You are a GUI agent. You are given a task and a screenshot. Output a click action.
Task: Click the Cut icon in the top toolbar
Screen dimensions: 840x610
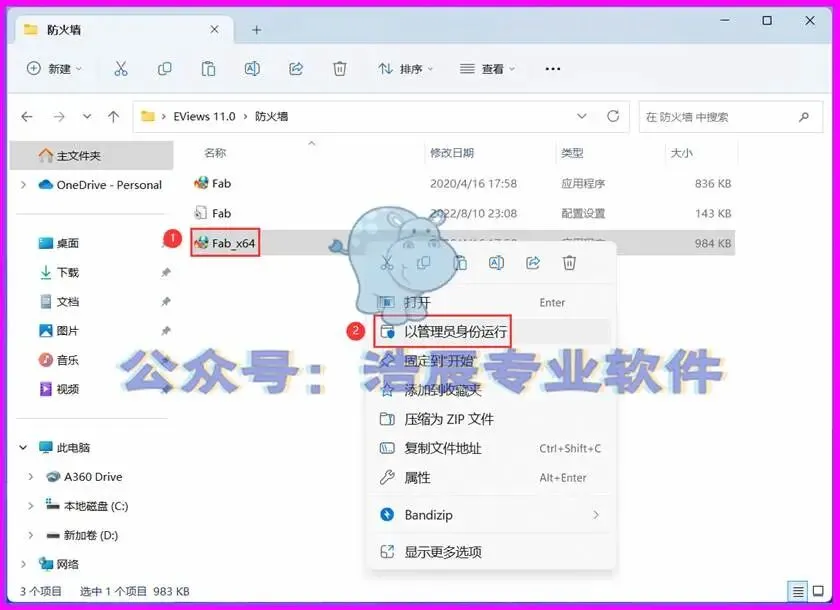point(121,69)
